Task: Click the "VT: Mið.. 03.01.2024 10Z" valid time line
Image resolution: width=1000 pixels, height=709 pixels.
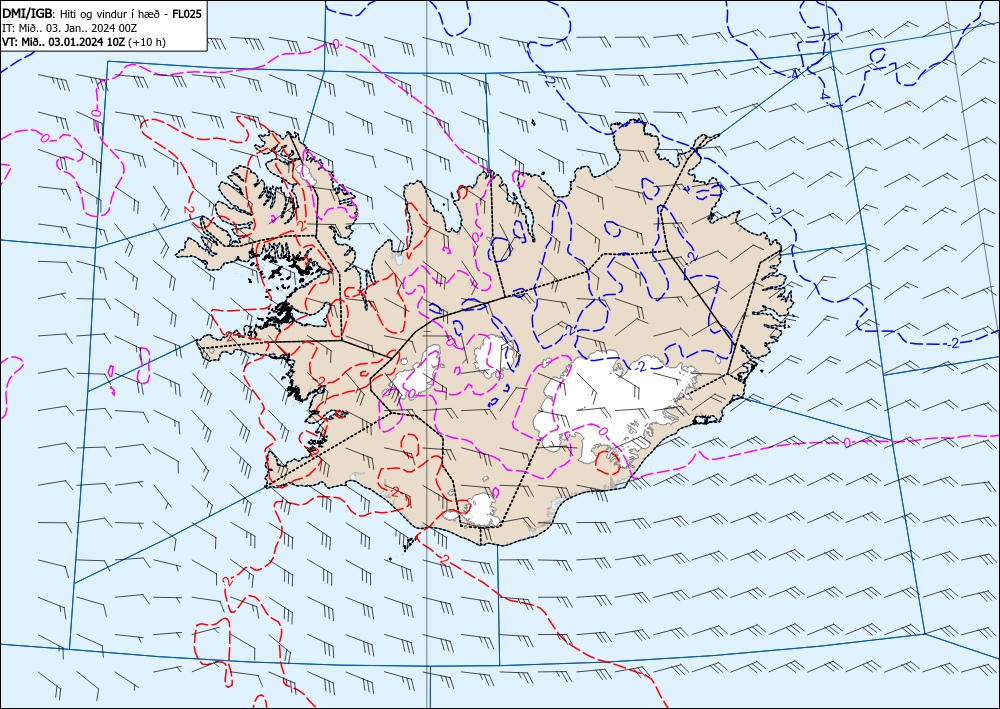Action: click(x=64, y=42)
